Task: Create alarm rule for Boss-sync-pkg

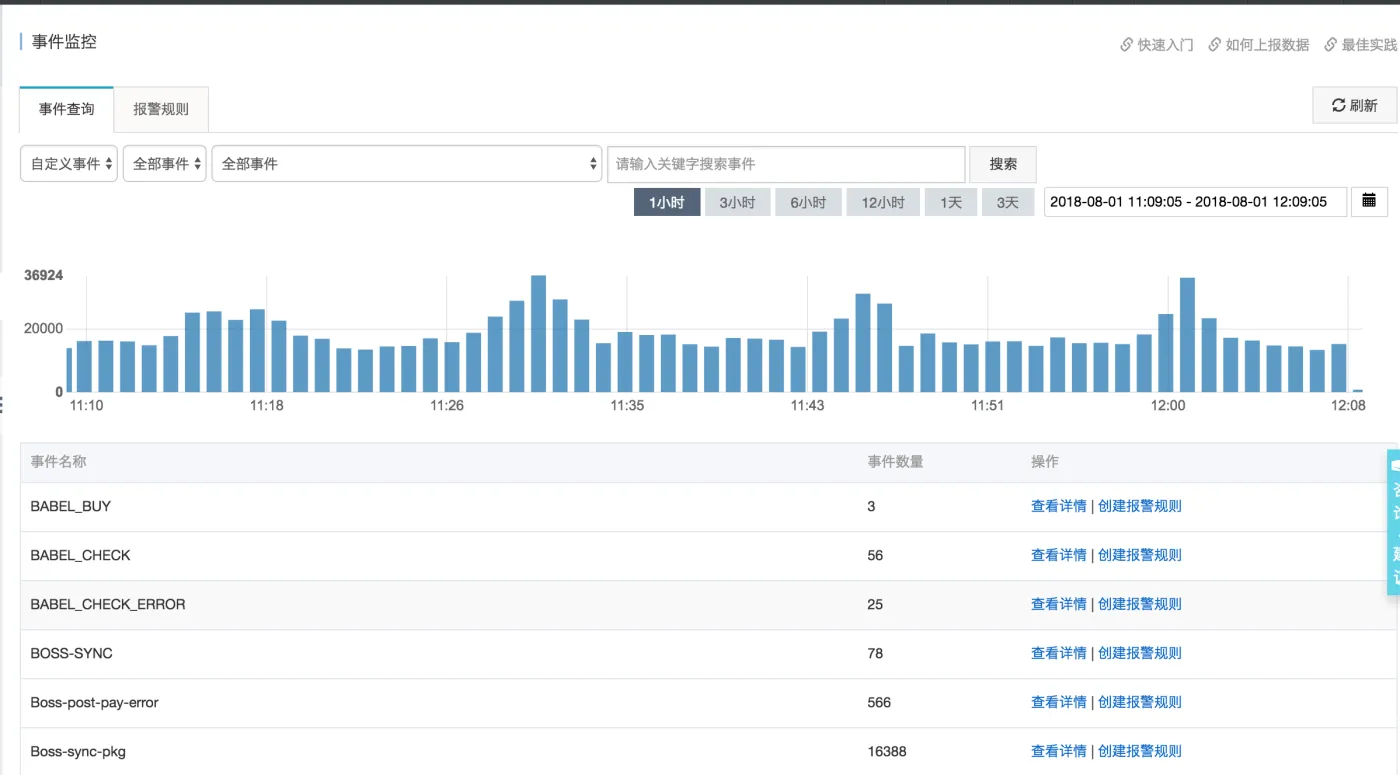Action: click(1140, 751)
